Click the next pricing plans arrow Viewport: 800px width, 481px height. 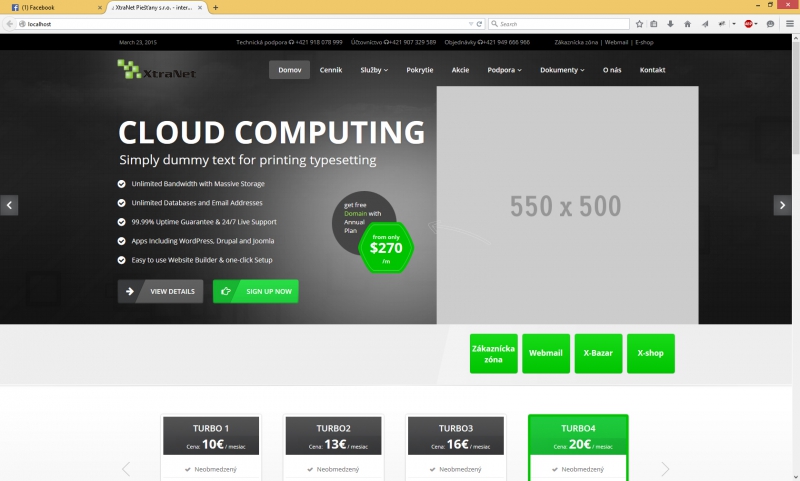[x=665, y=469]
